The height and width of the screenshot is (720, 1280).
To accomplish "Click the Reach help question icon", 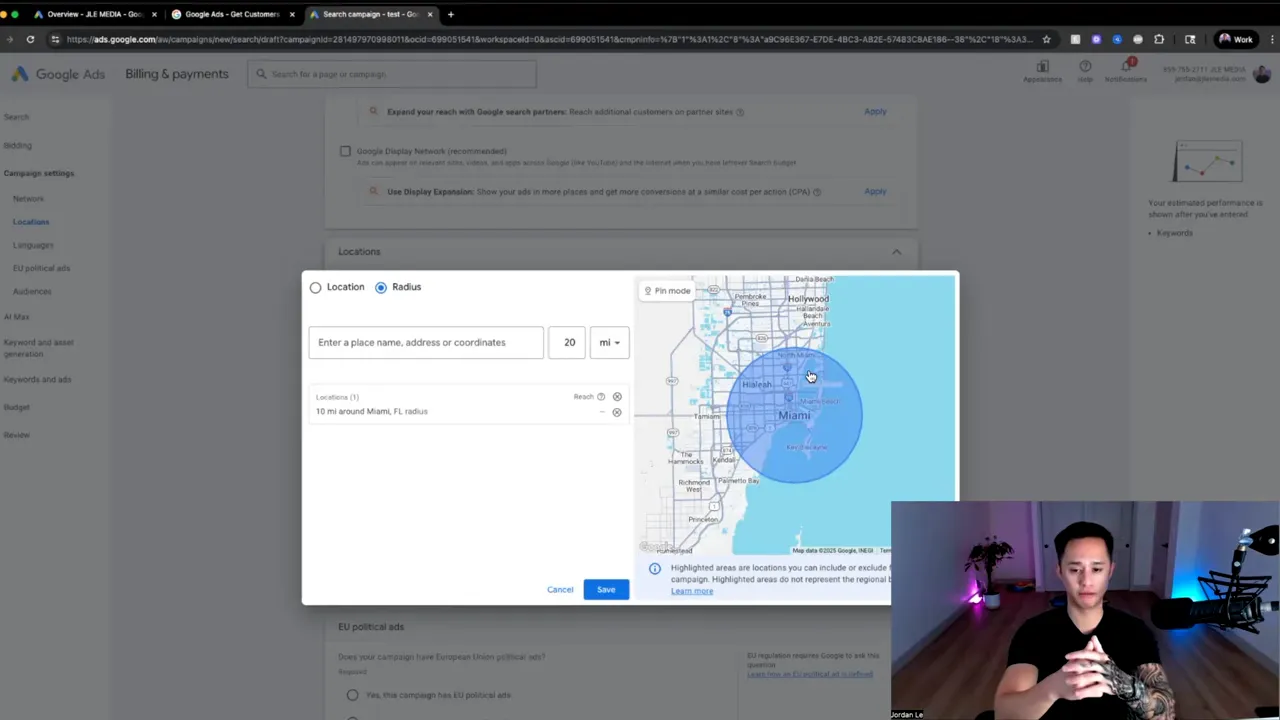I will 601,397.
